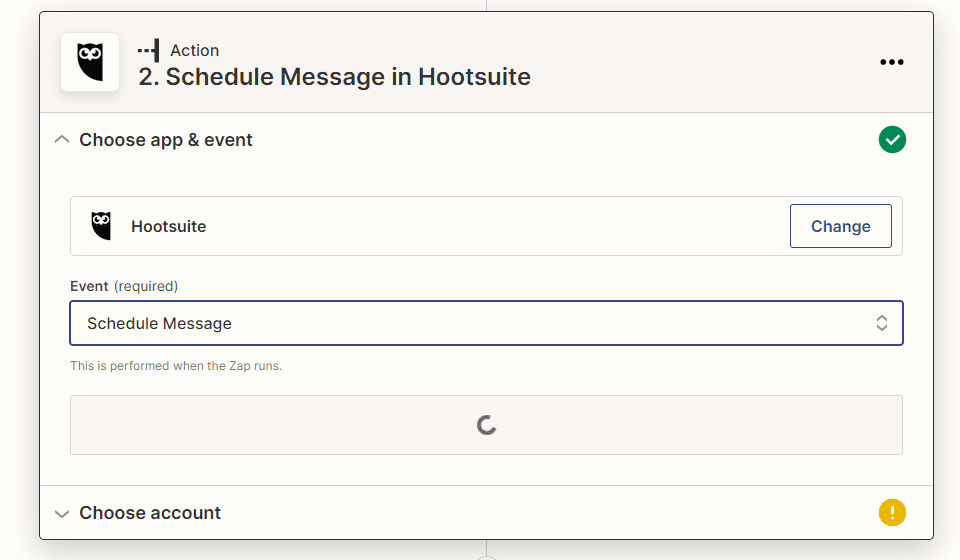
Task: Click the loading spinner icon
Action: point(487,425)
